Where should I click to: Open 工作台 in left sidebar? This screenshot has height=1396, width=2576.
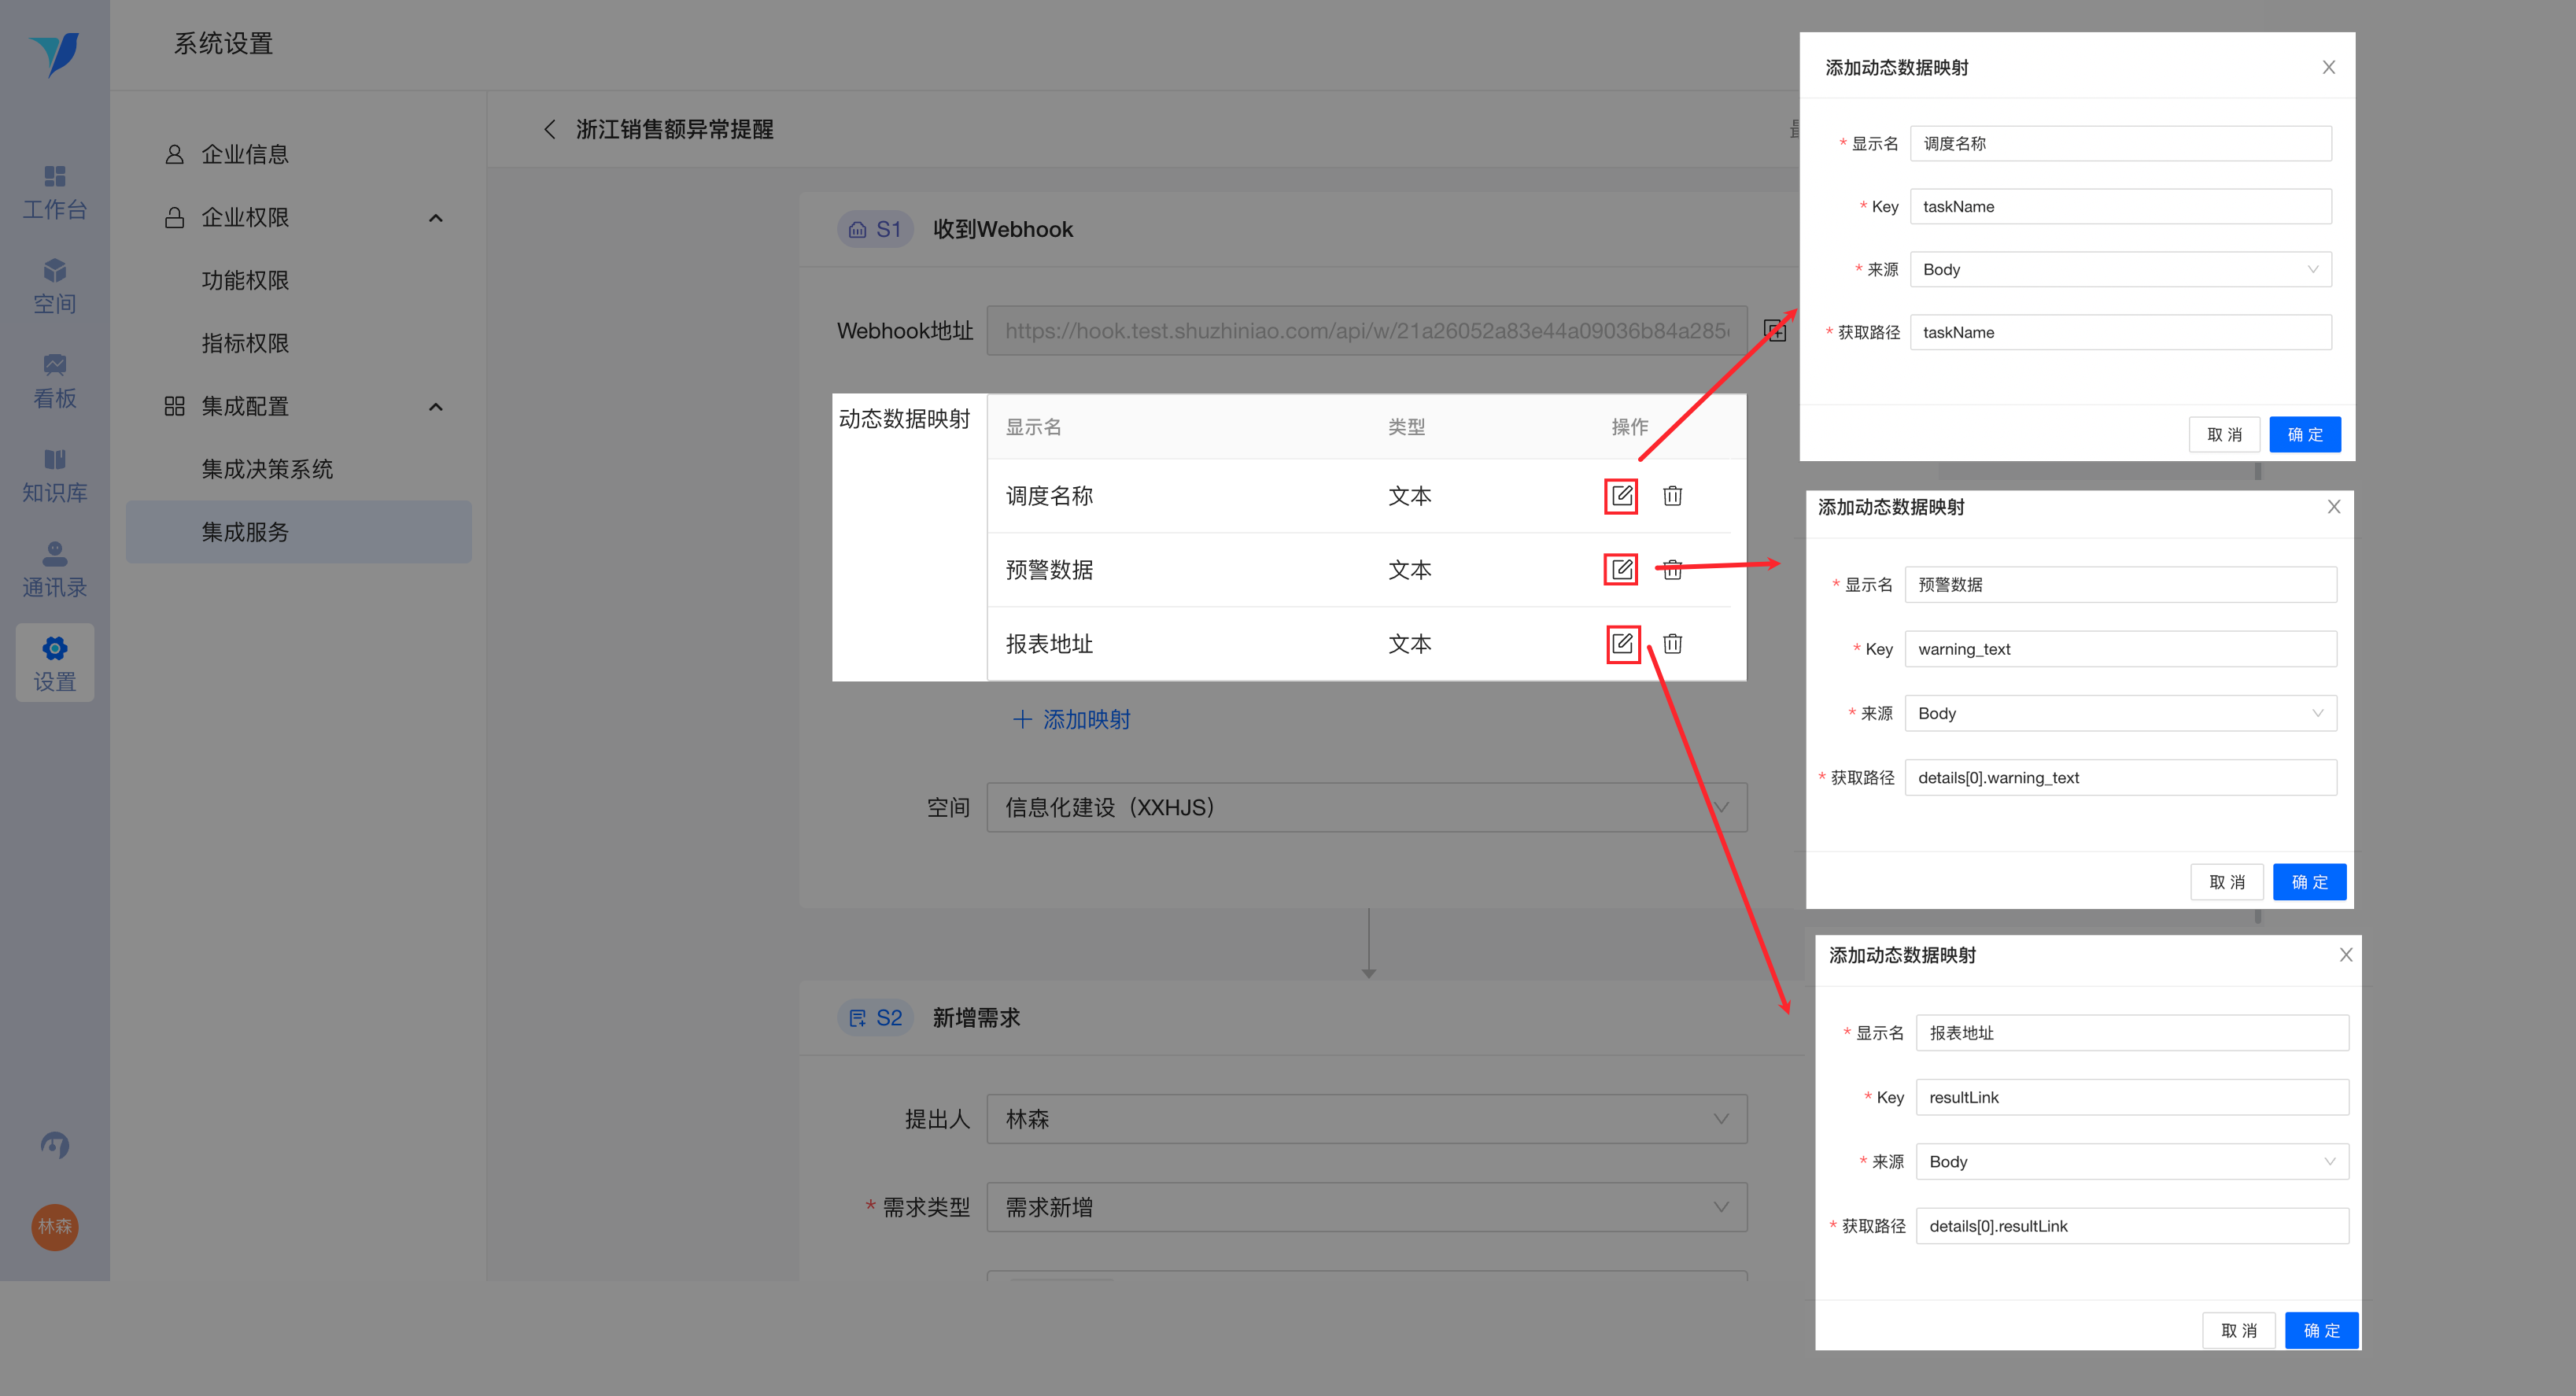pyautogui.click(x=54, y=192)
